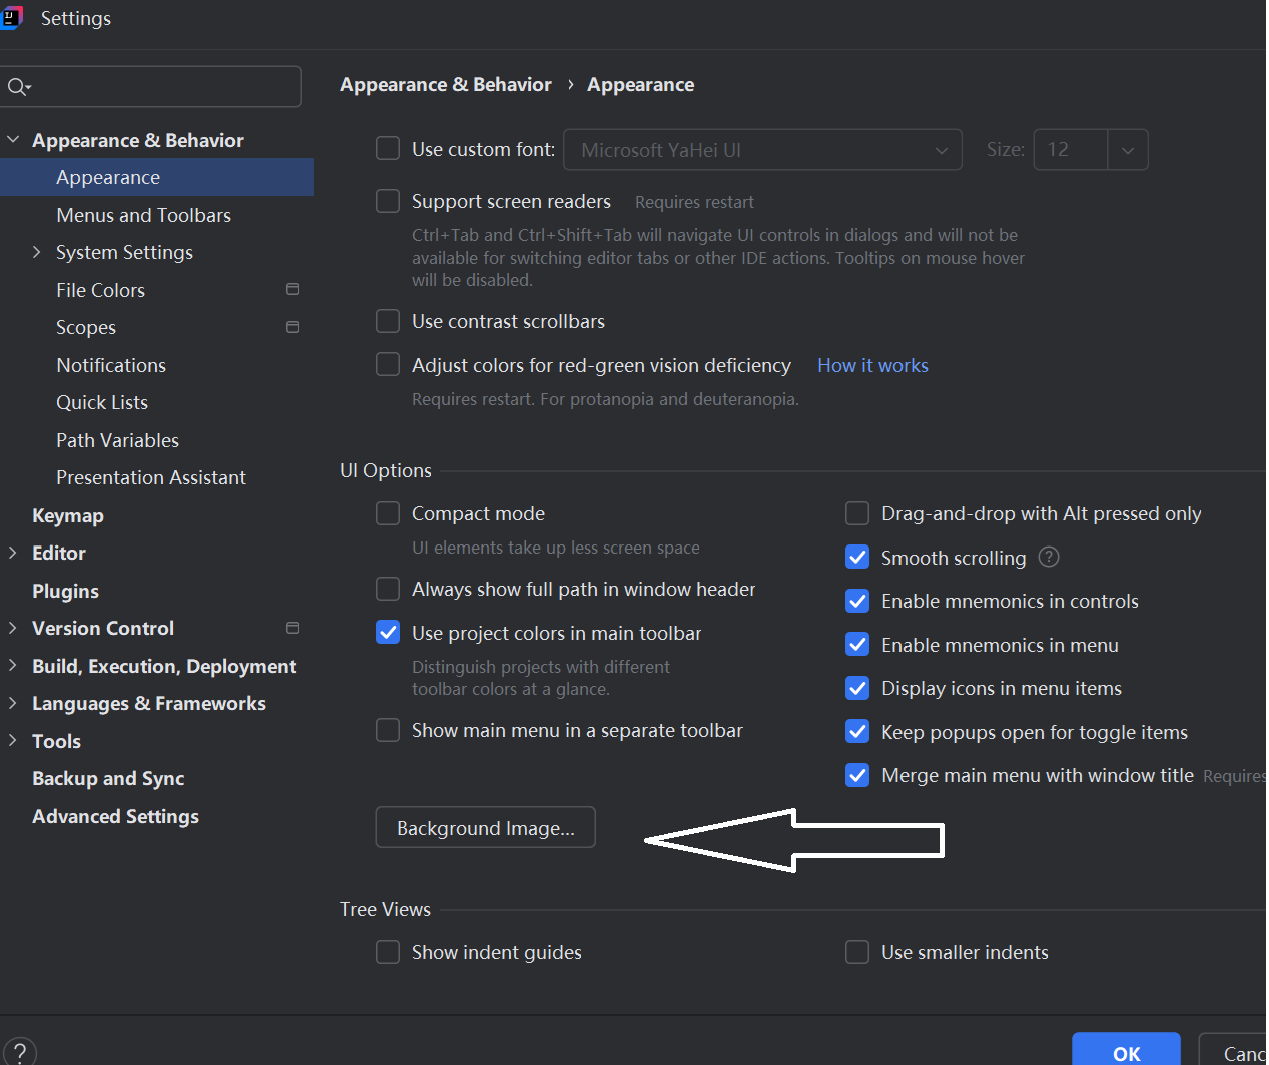The width and height of the screenshot is (1269, 1065).
Task: Collapse the Appearance & Behavior tree node
Action: click(x=13, y=140)
